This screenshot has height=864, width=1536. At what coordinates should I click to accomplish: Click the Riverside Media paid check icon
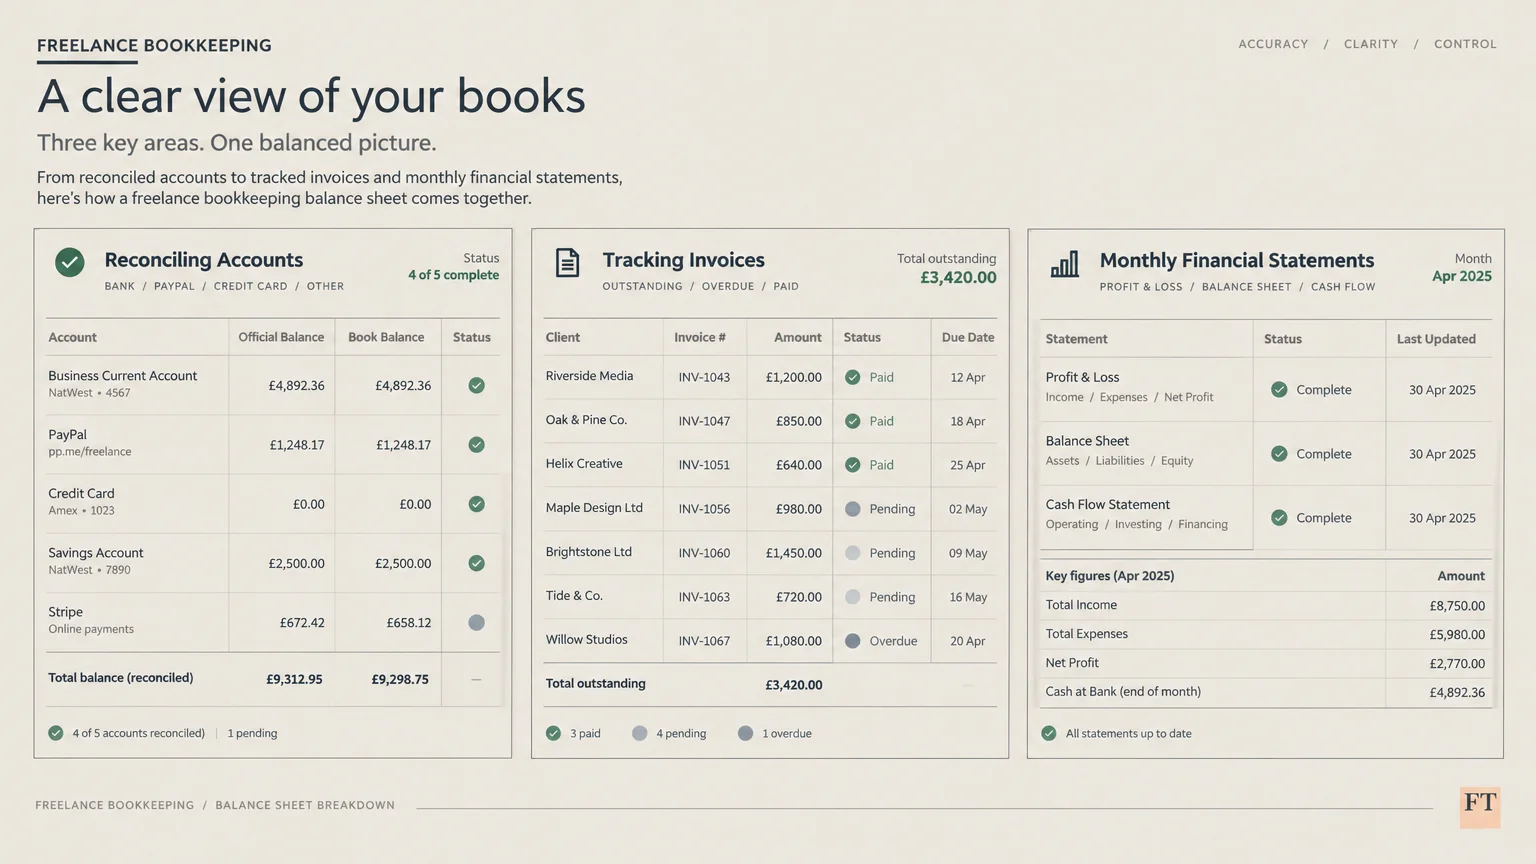tap(853, 377)
